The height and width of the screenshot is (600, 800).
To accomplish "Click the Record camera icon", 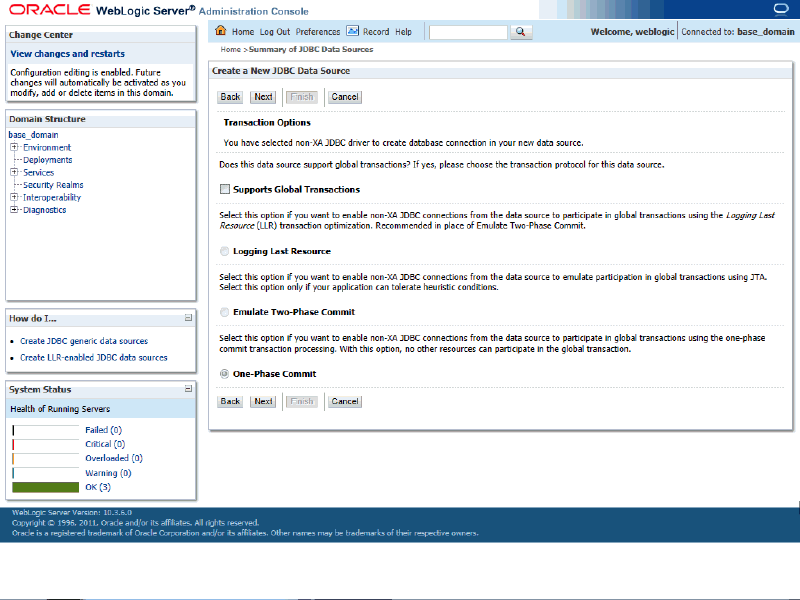I will (353, 31).
